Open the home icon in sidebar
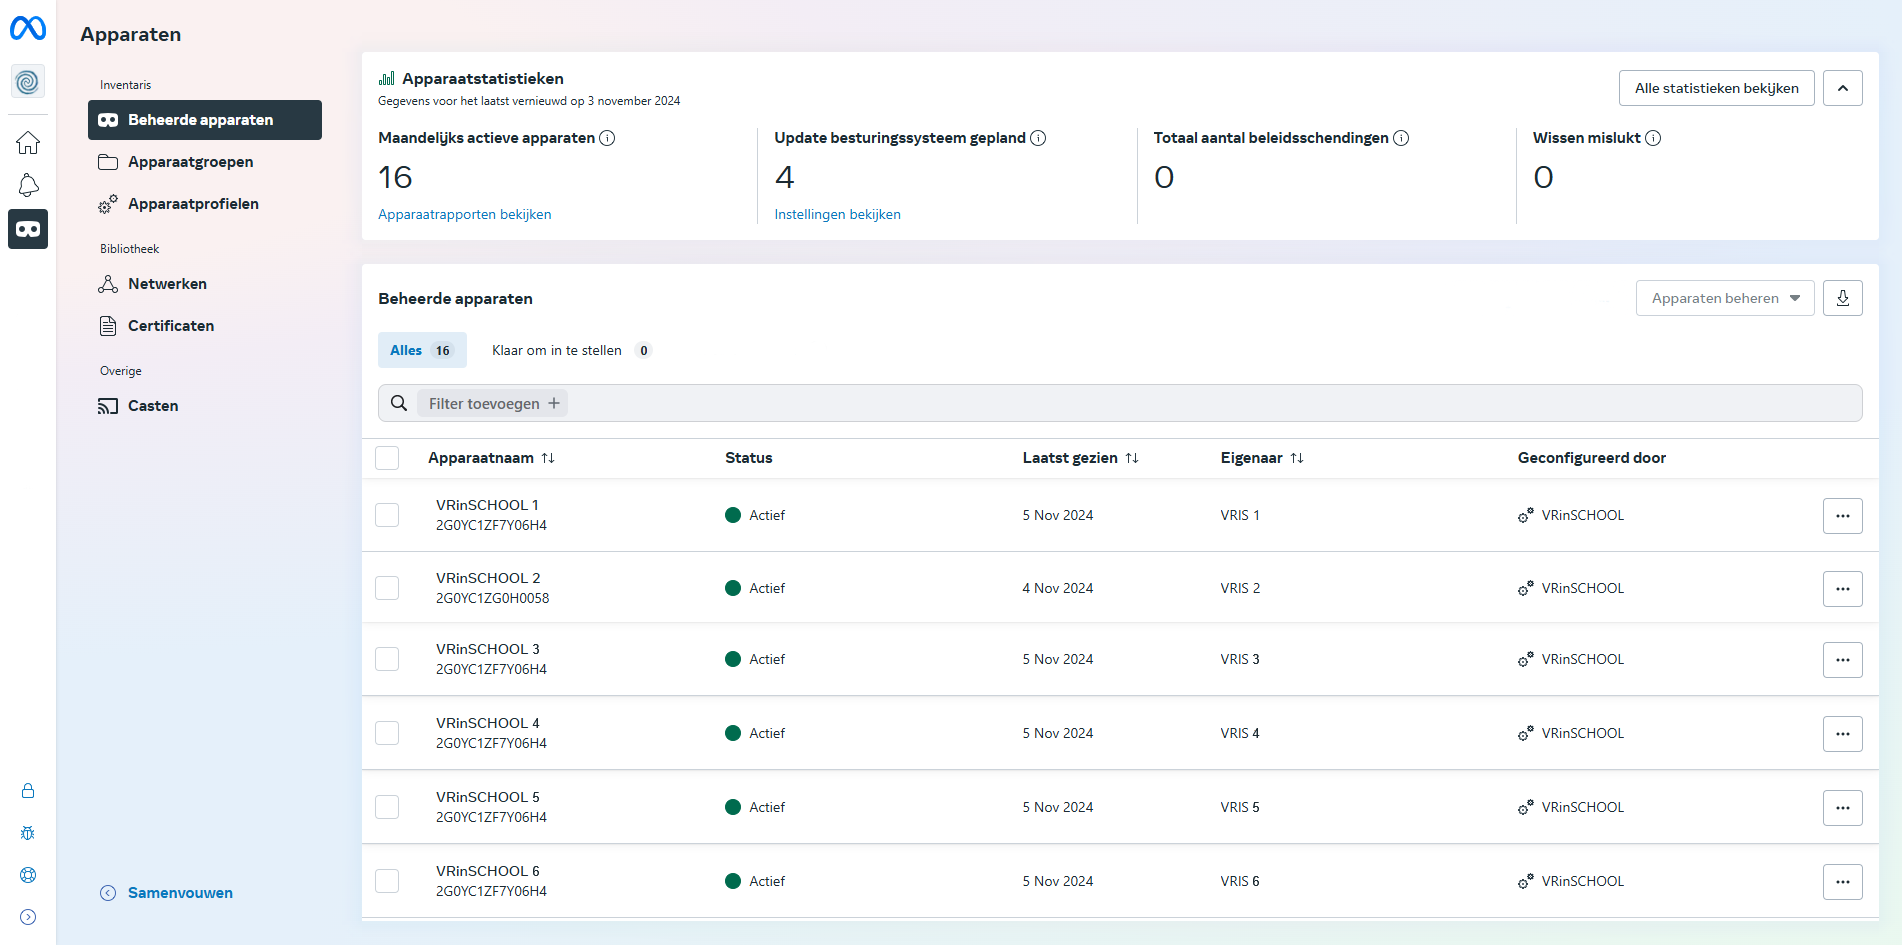 tap(28, 143)
